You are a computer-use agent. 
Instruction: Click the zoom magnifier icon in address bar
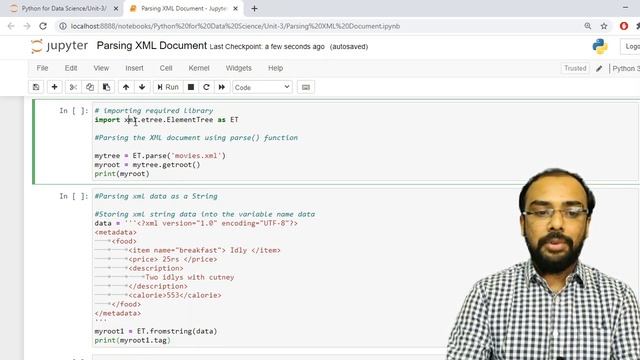pyautogui.click(x=588, y=26)
